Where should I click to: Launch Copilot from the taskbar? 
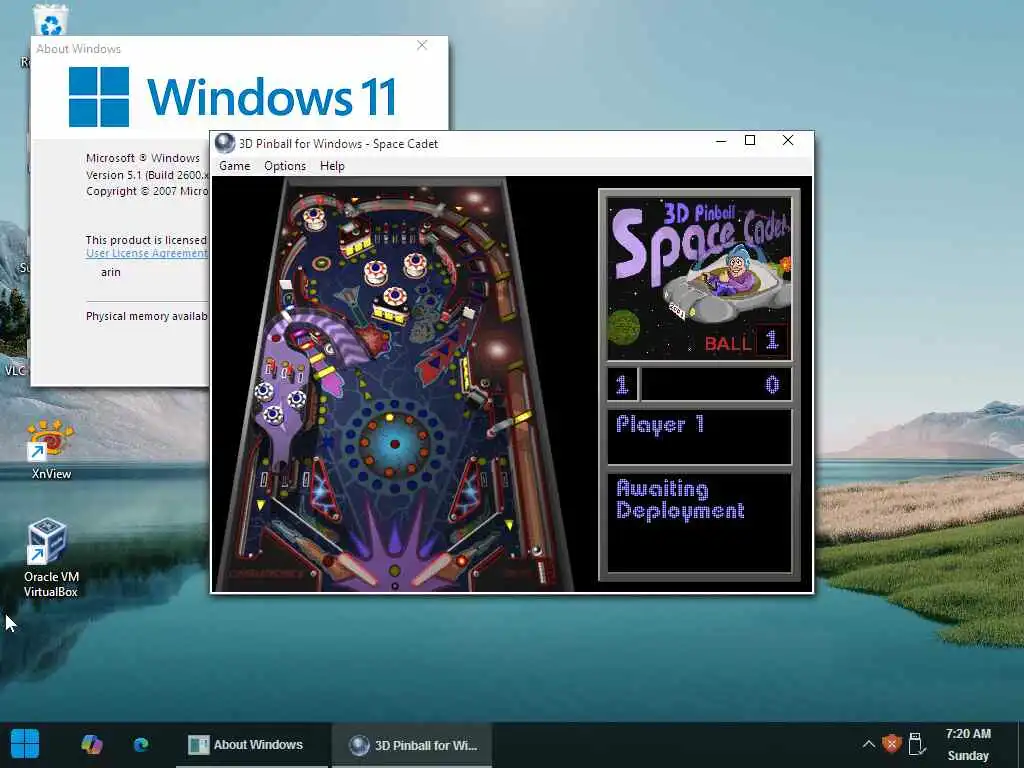[91, 744]
